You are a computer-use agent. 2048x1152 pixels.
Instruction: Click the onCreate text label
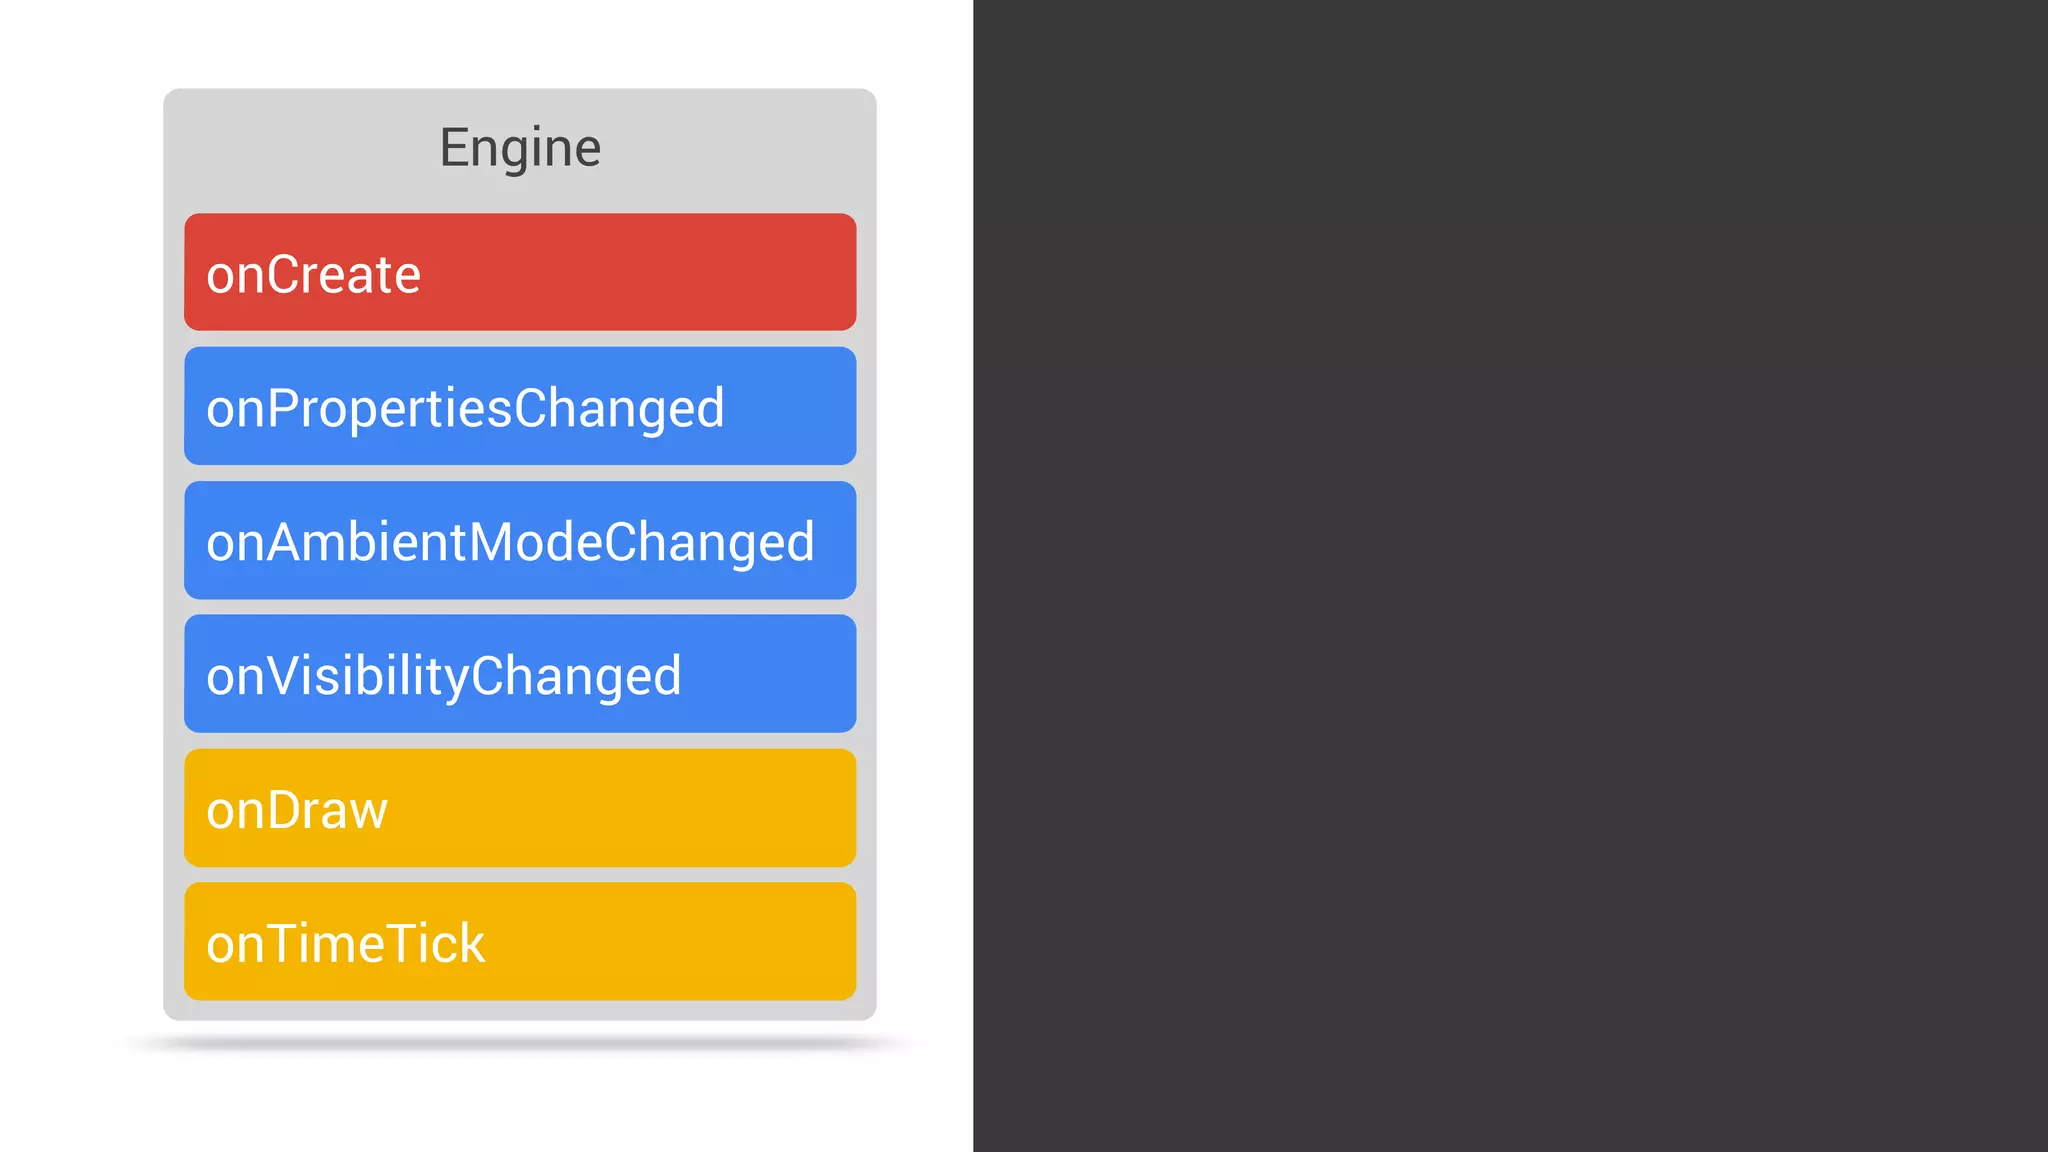313,275
